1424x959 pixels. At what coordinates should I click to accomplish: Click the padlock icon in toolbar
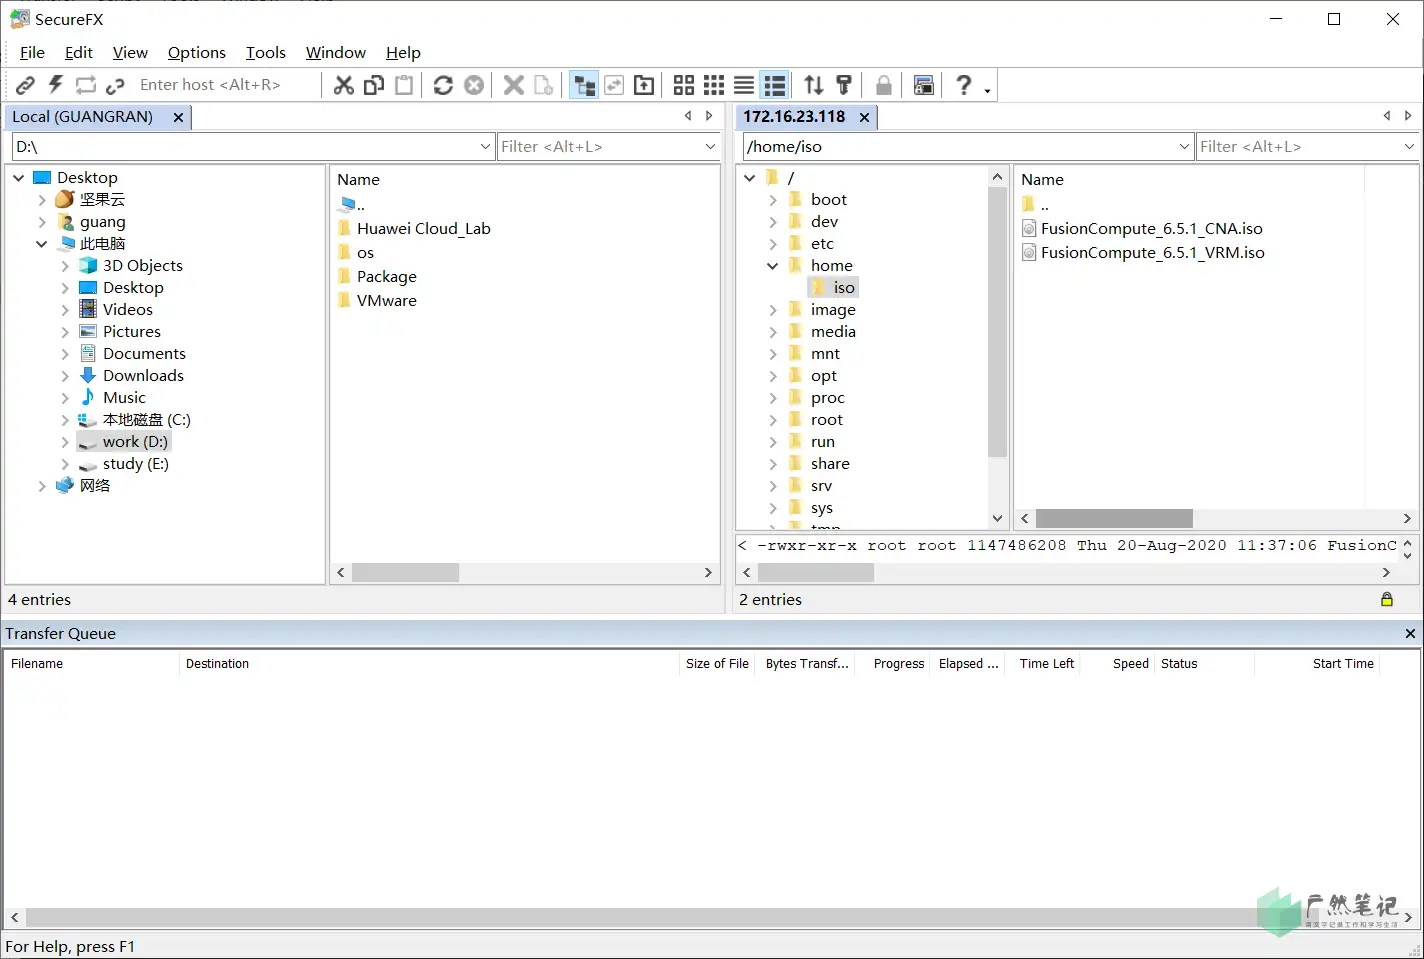coord(884,85)
